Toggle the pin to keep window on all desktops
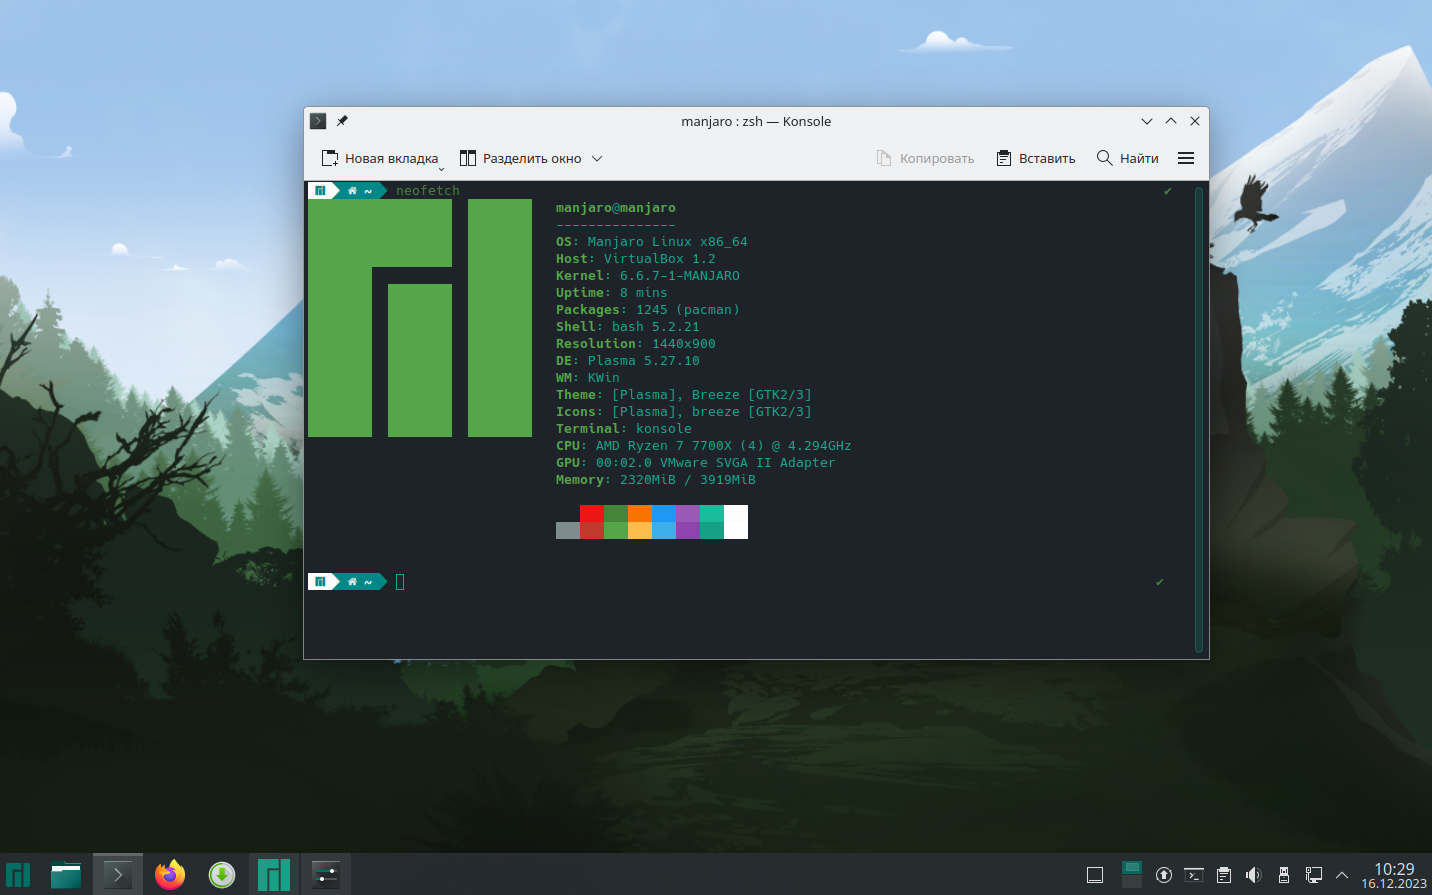The height and width of the screenshot is (895, 1432). click(342, 121)
